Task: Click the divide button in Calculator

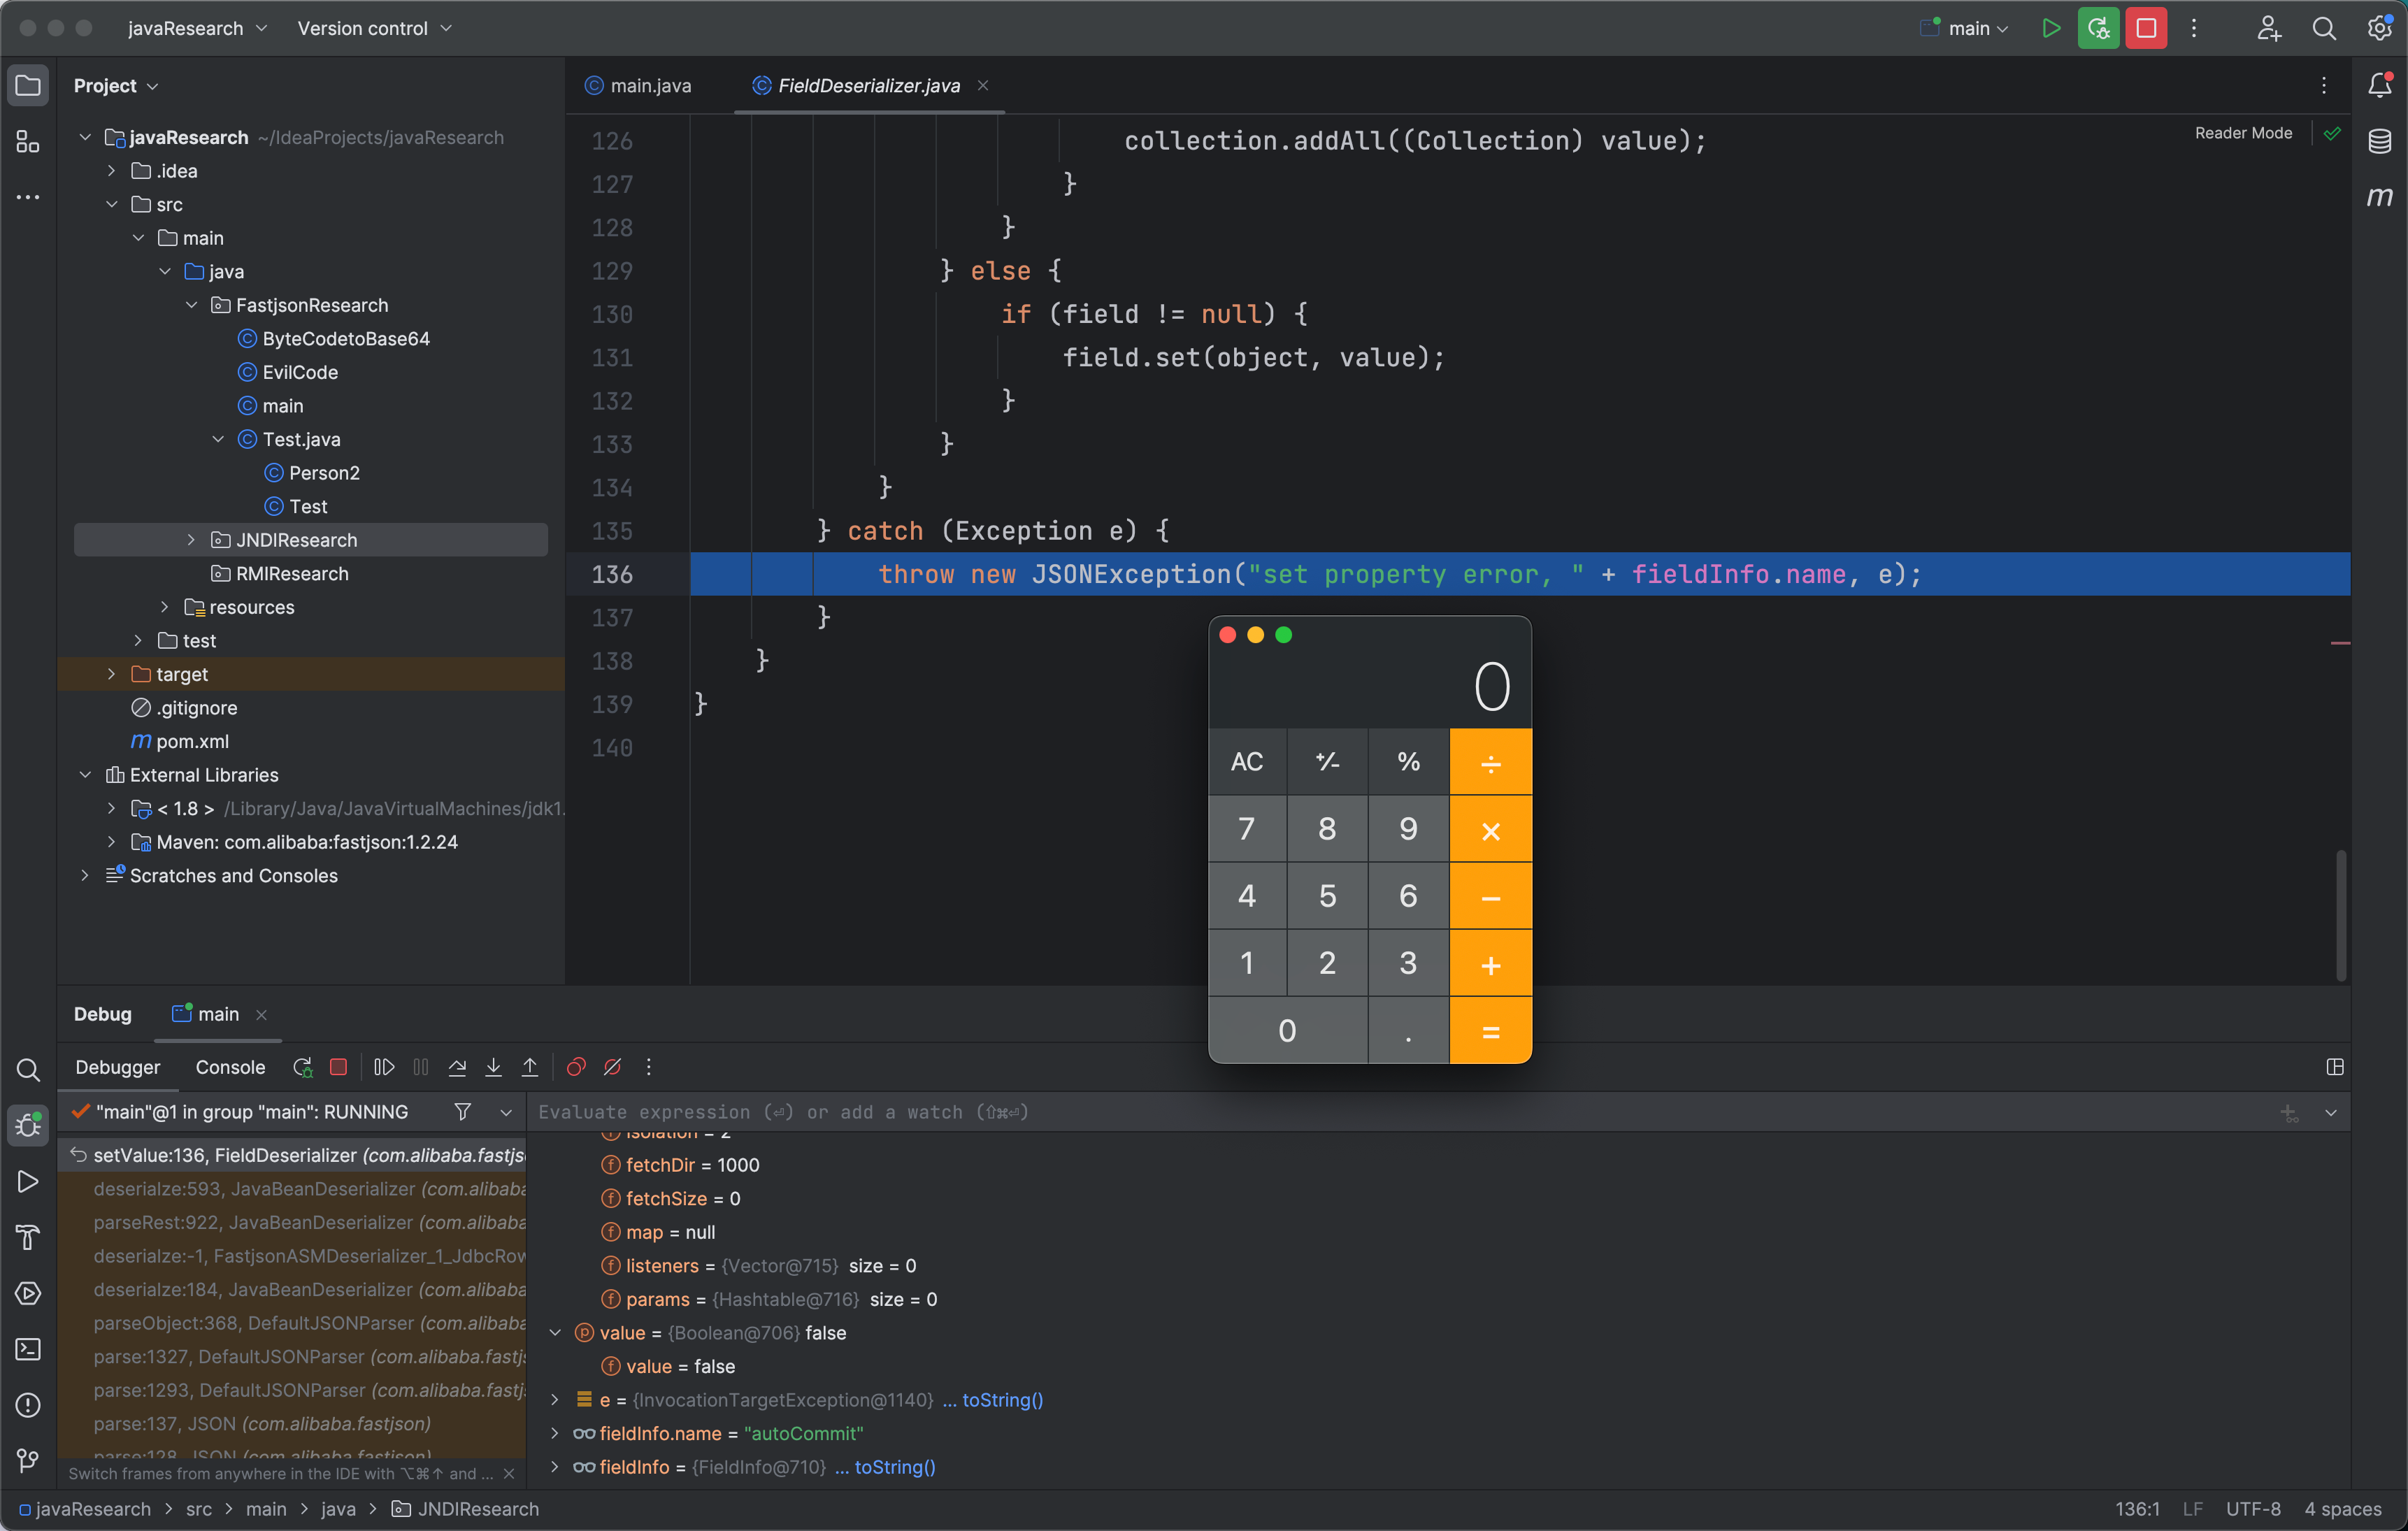Action: point(1490,761)
